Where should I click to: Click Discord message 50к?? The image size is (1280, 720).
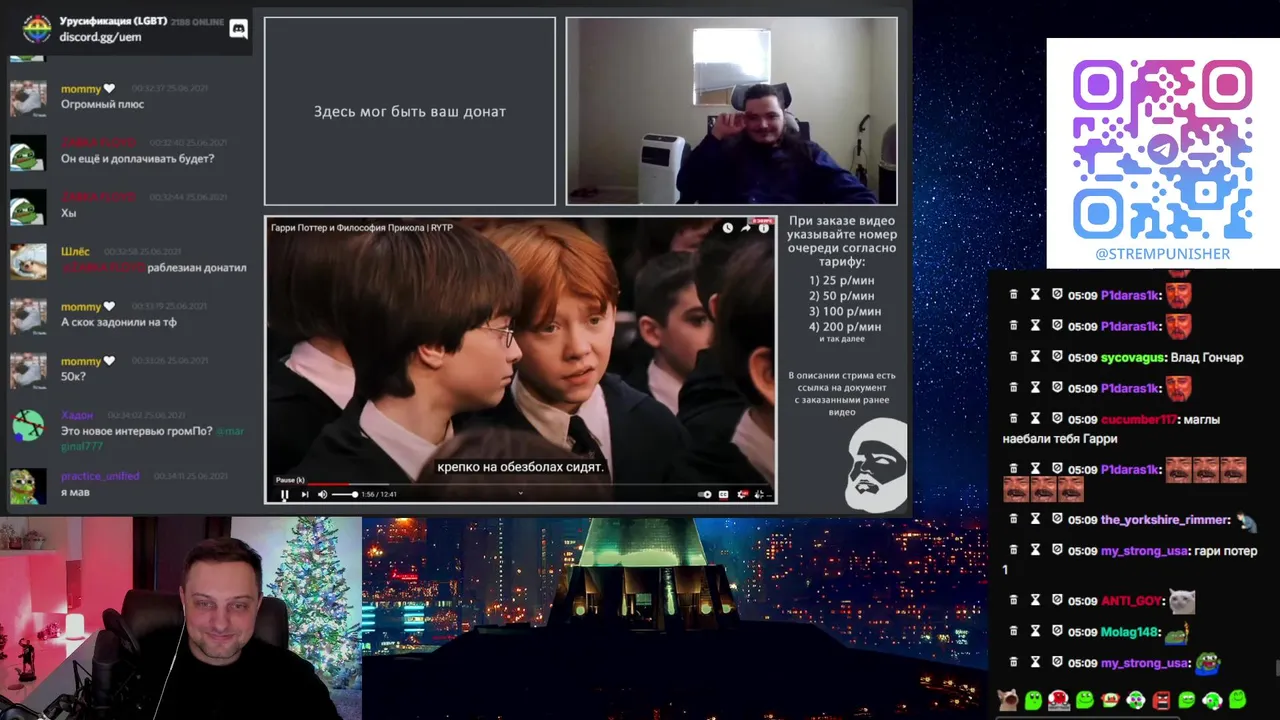click(73, 376)
